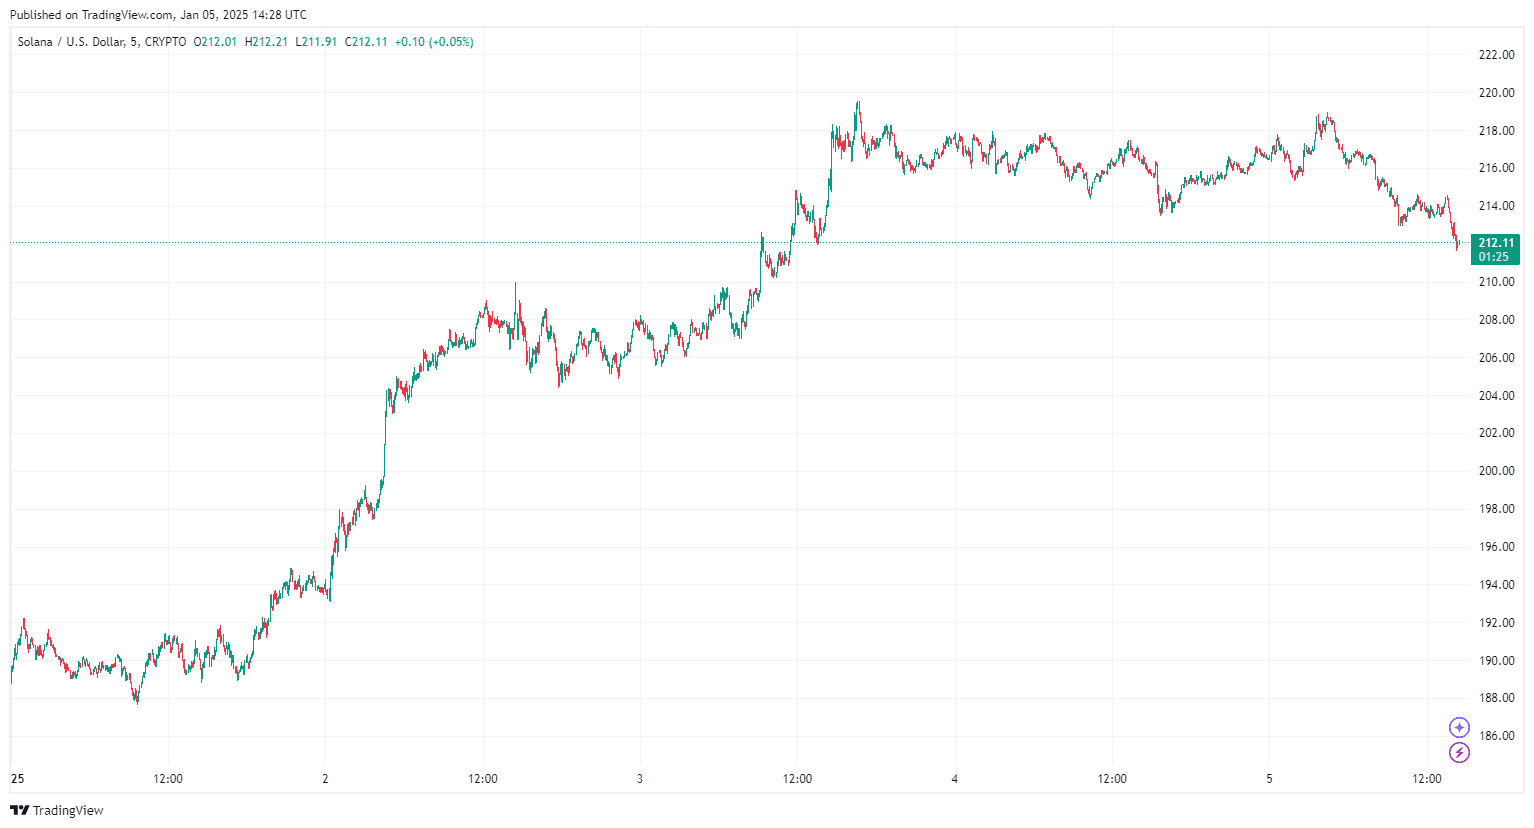Click the date label '5' on time axis
Image resolution: width=1534 pixels, height=828 pixels.
pos(1270,779)
